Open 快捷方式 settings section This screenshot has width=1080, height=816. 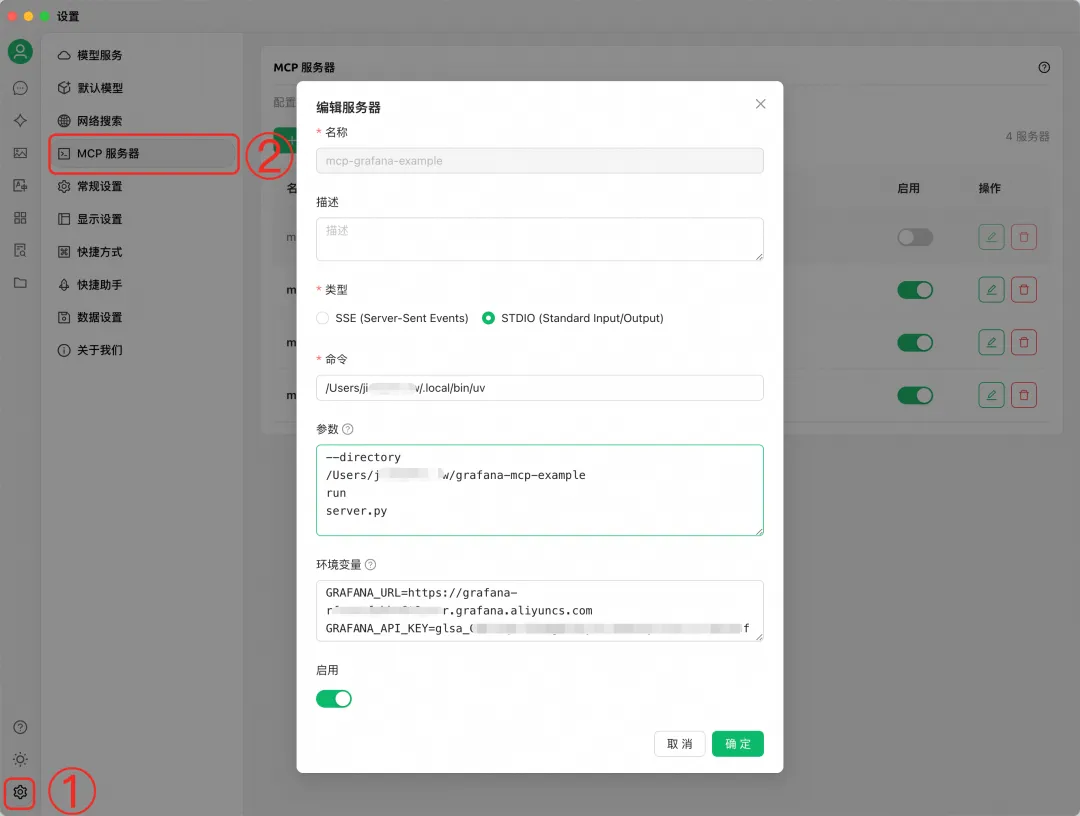[x=145, y=251]
